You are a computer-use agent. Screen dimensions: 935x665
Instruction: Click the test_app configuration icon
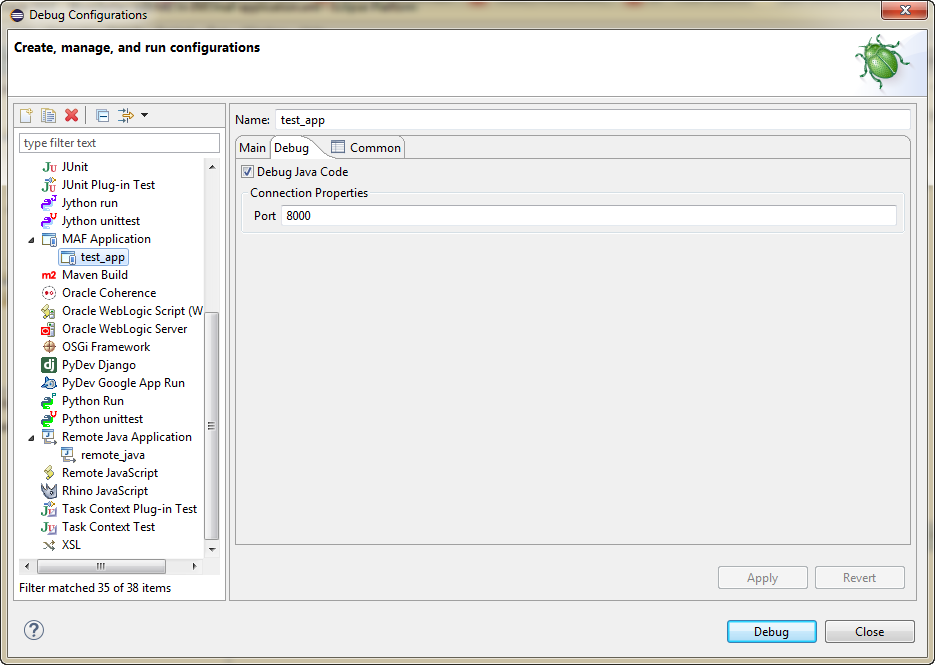pos(68,257)
